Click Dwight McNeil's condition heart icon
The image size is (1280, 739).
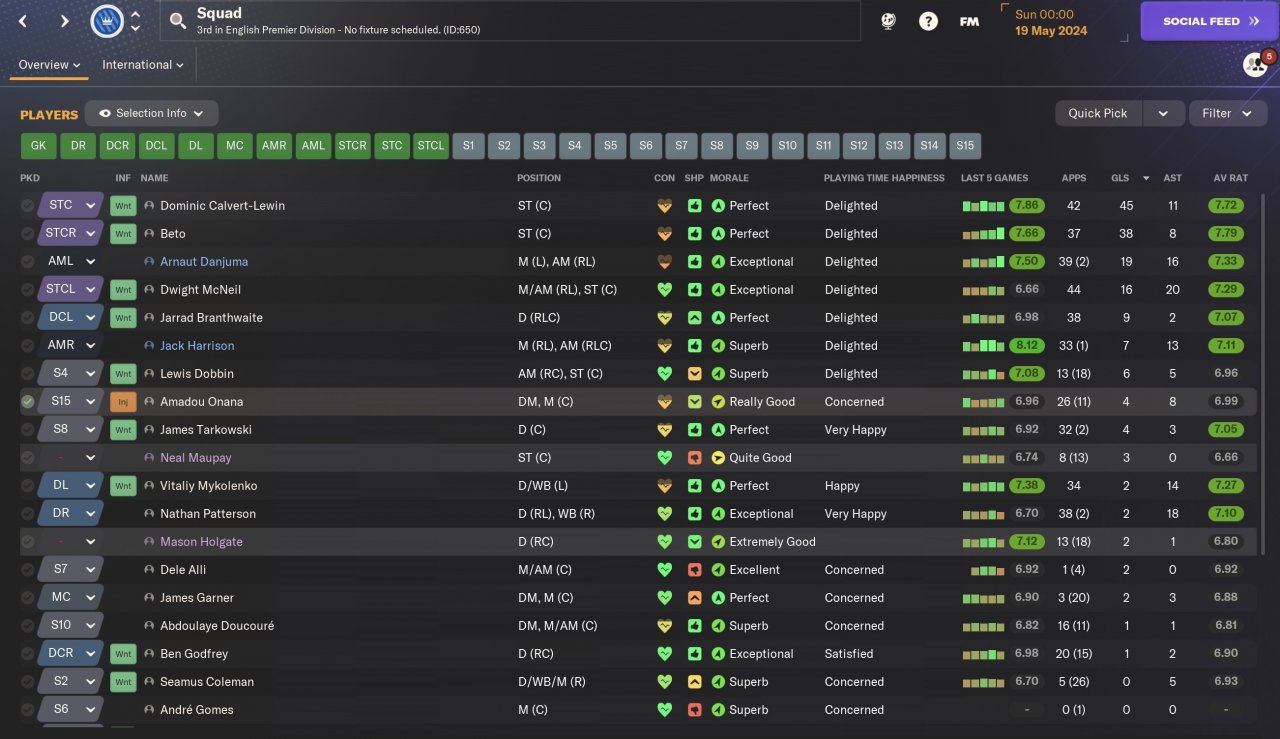click(x=663, y=290)
